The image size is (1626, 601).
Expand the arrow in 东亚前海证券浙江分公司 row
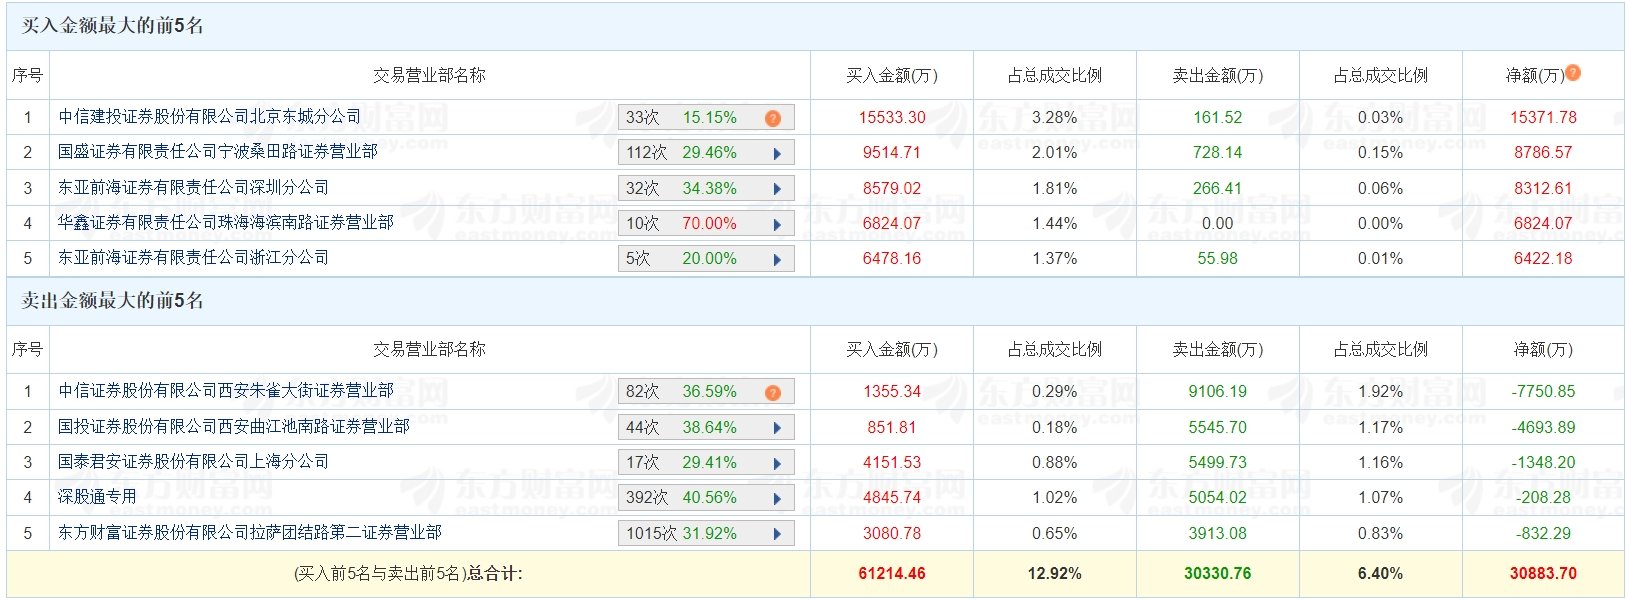click(777, 259)
